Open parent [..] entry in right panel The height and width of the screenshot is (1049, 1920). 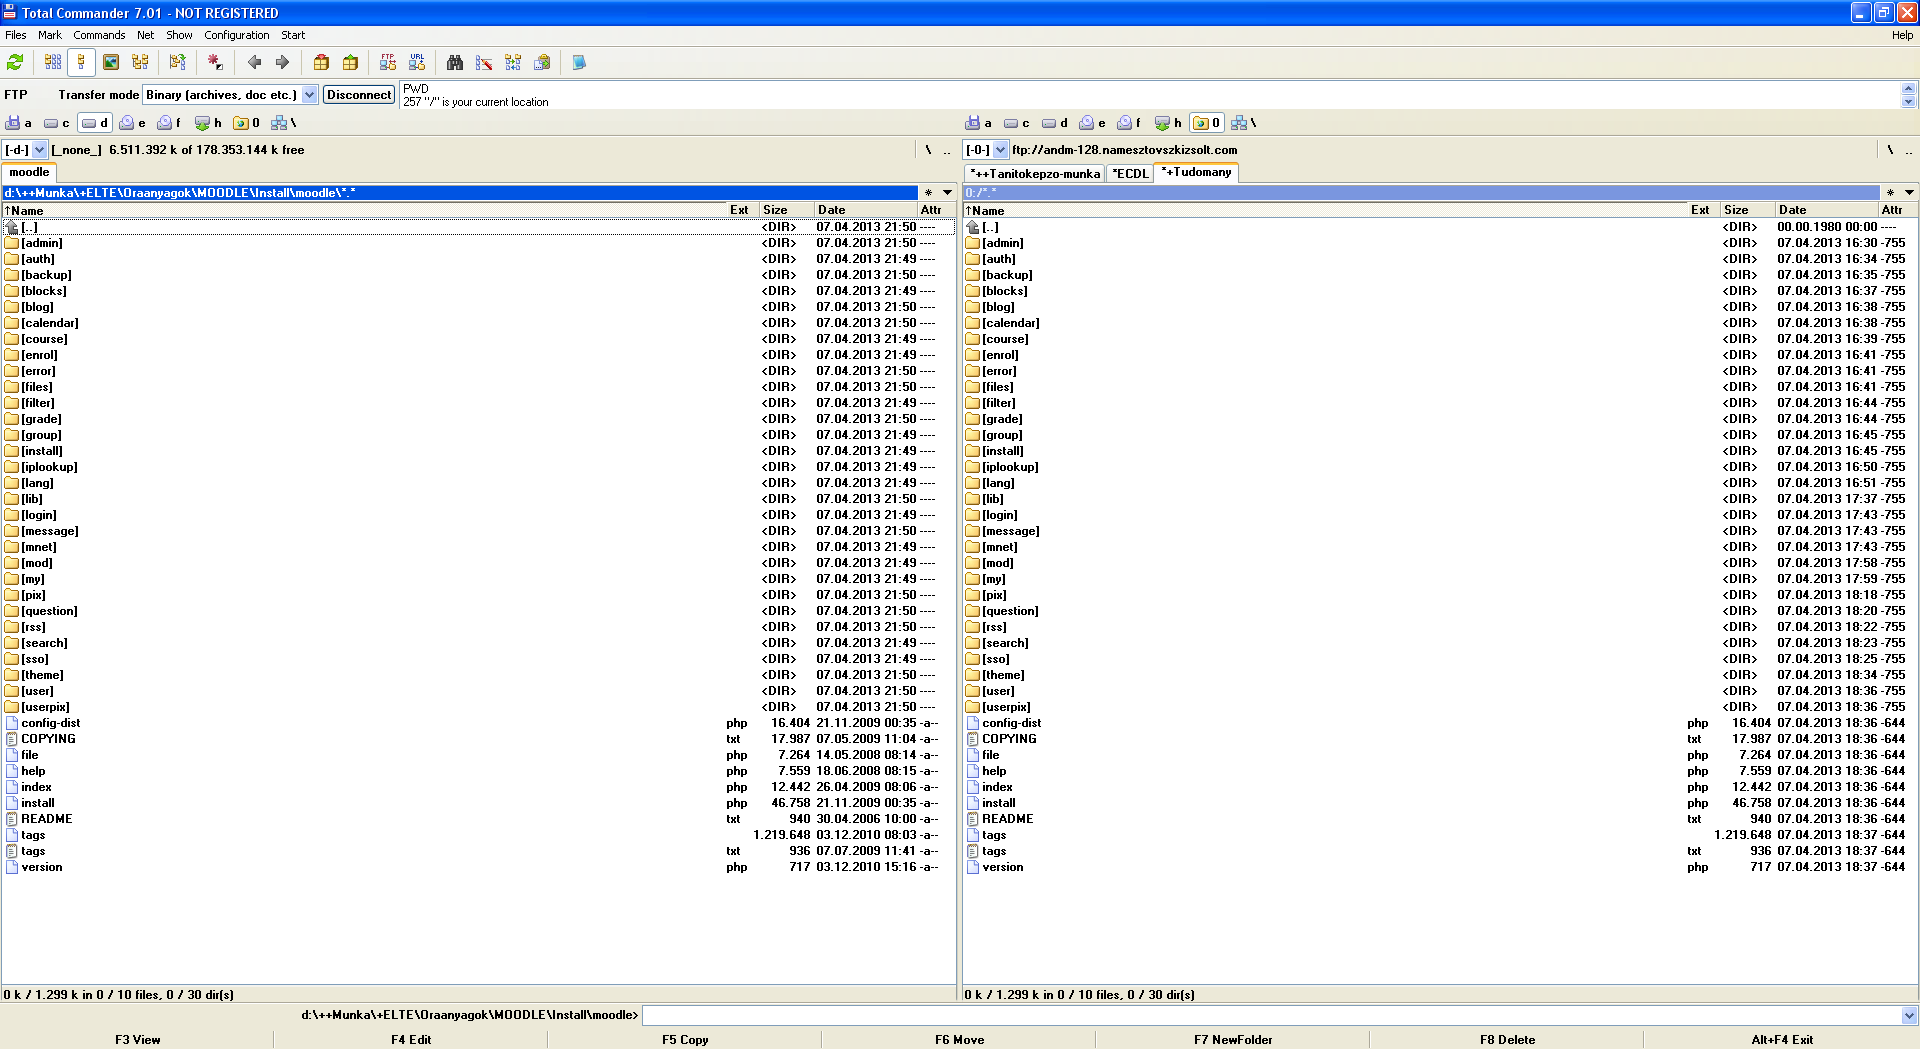[x=1439, y=227]
